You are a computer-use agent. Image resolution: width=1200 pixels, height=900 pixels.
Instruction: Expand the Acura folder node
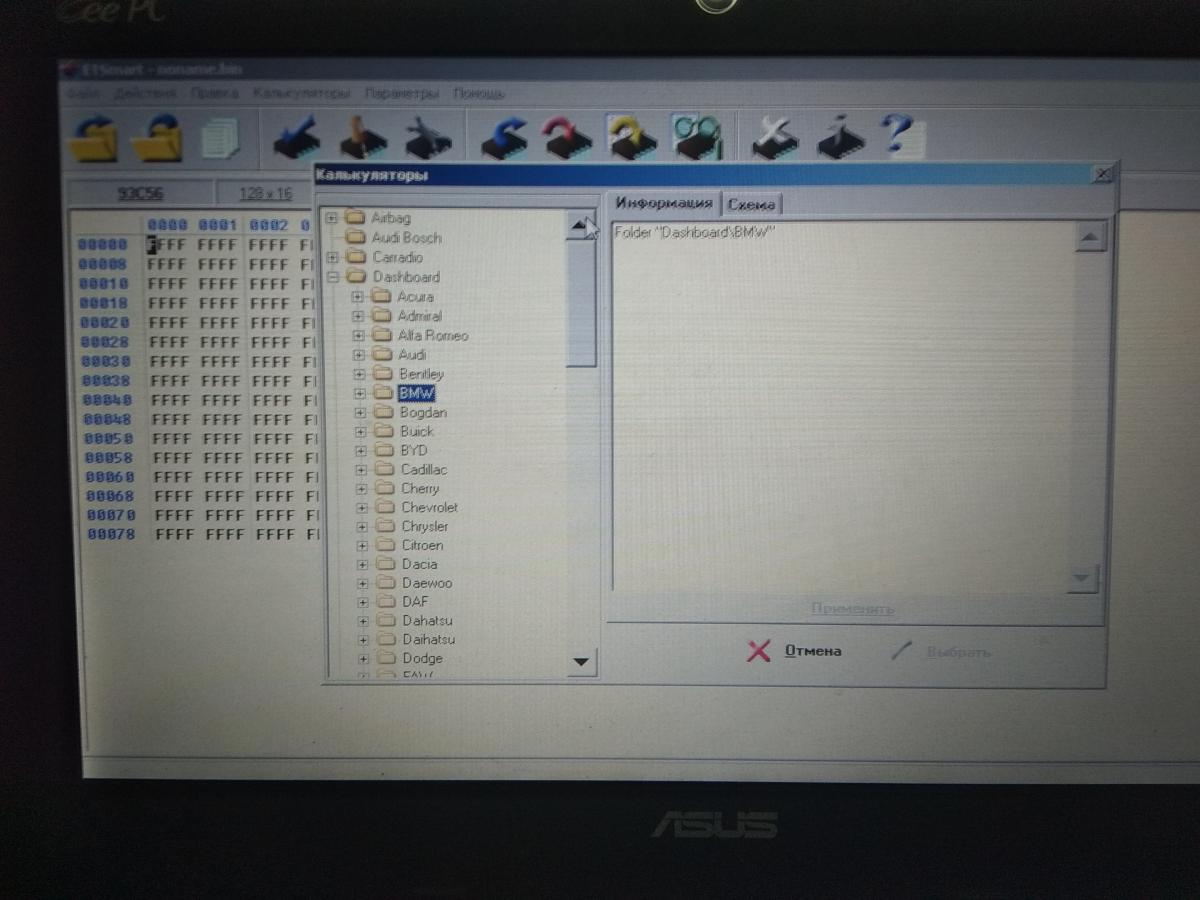(x=359, y=297)
